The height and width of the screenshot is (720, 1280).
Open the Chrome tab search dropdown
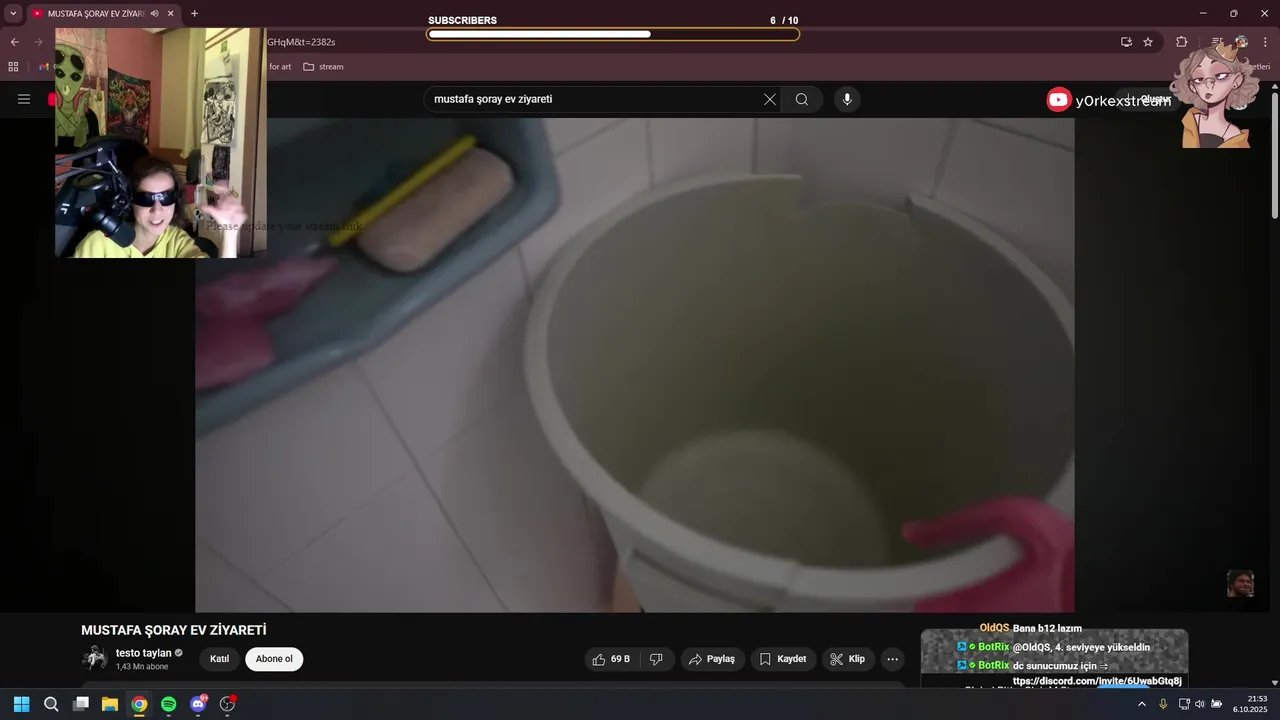point(13,13)
